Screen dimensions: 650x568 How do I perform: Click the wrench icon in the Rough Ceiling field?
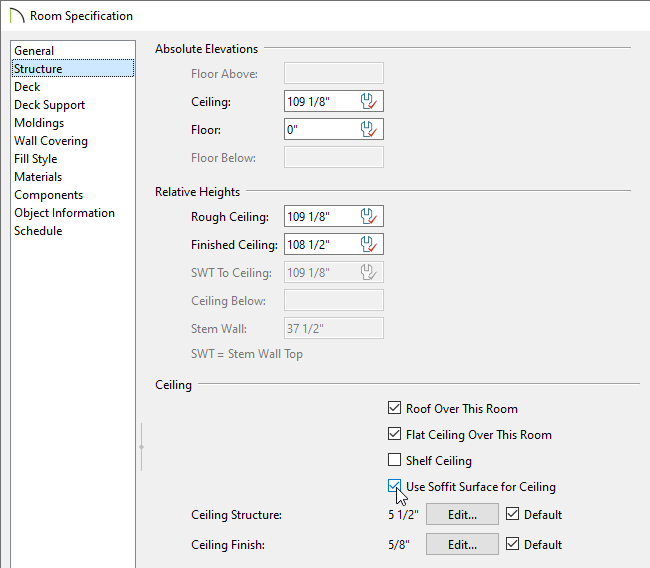pos(369,216)
